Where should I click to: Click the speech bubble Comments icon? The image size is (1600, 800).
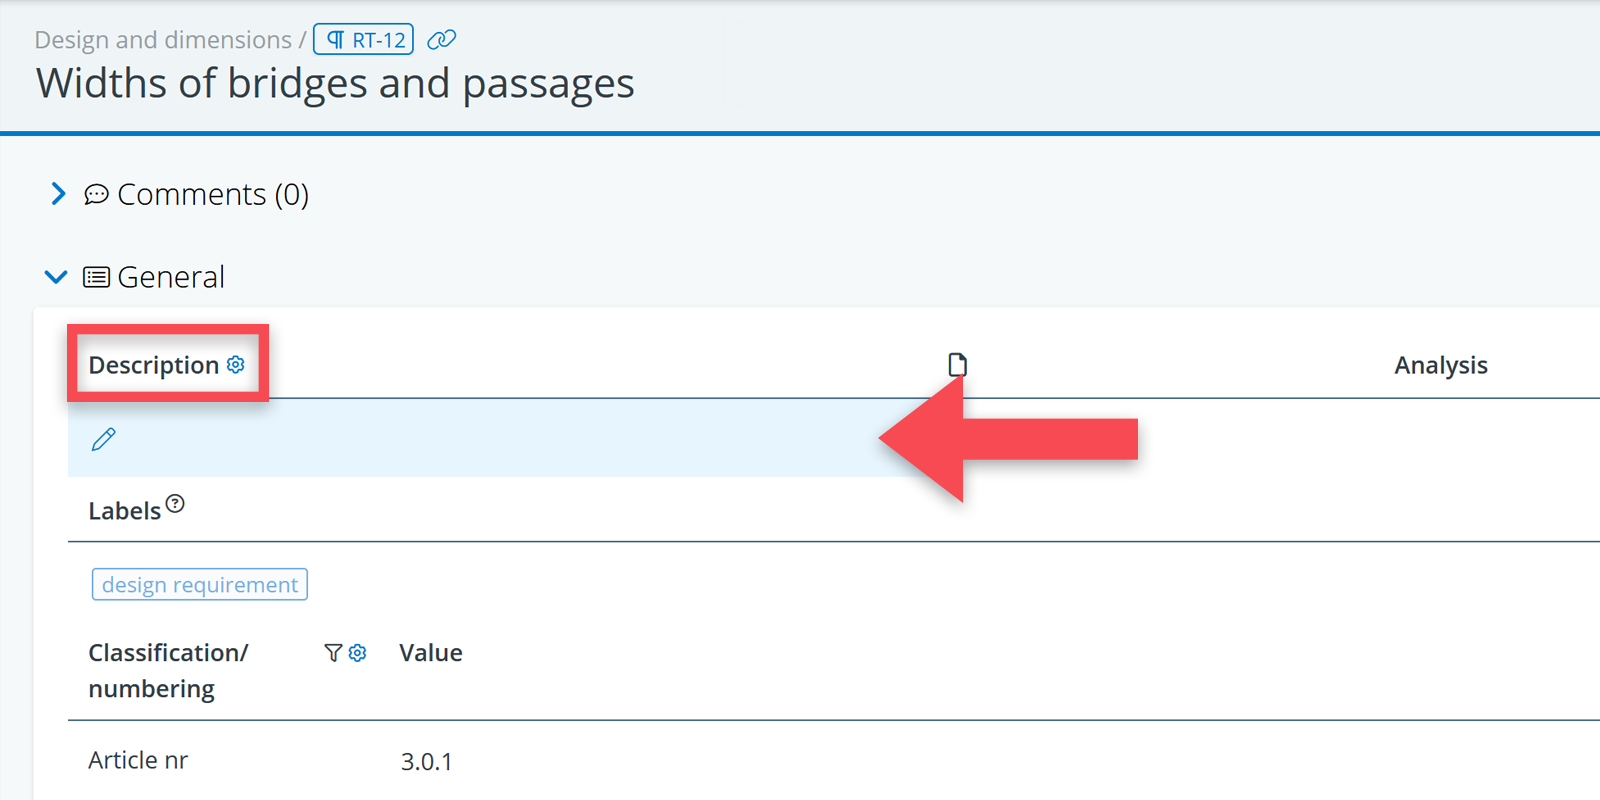point(96,194)
